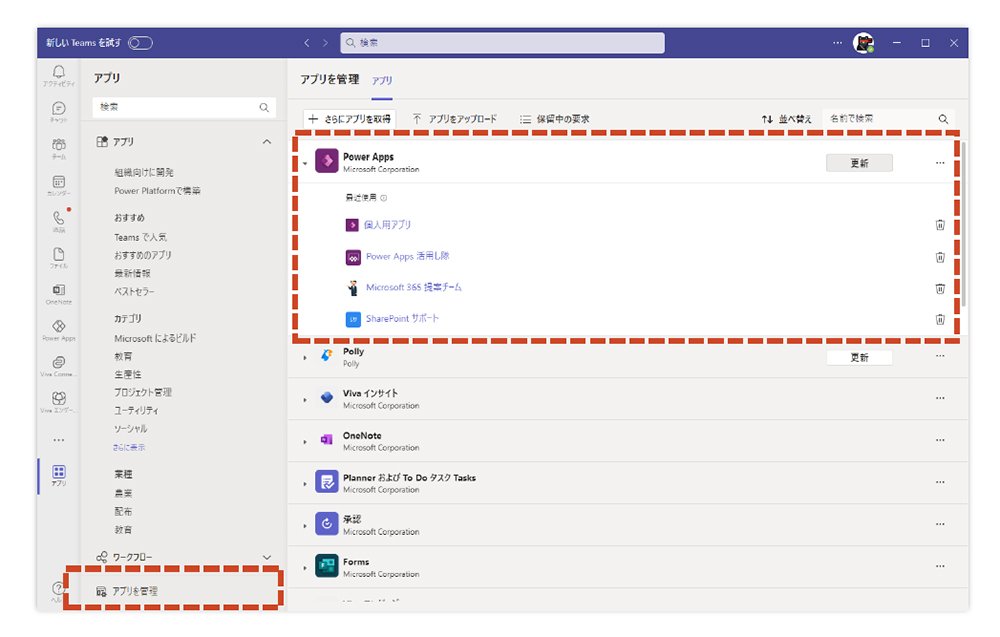Open Power Platform で構築 category
1000x637 pixels.
[158, 191]
